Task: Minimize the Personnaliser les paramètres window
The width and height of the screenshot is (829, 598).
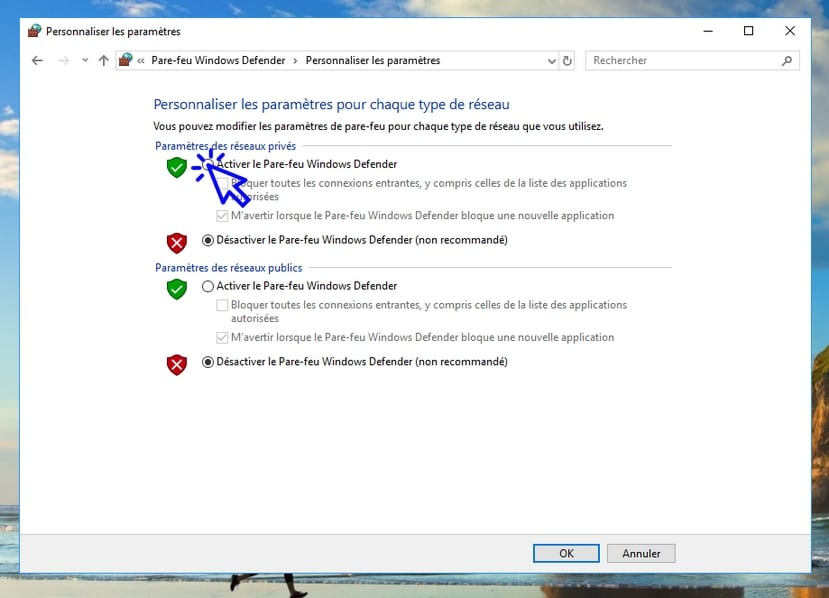Action: tap(708, 31)
